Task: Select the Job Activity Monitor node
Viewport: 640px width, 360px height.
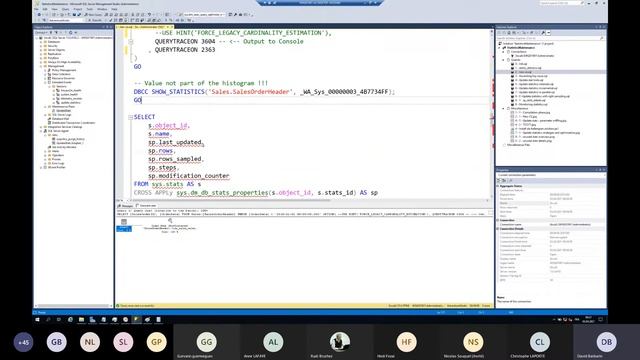Action: (64, 147)
